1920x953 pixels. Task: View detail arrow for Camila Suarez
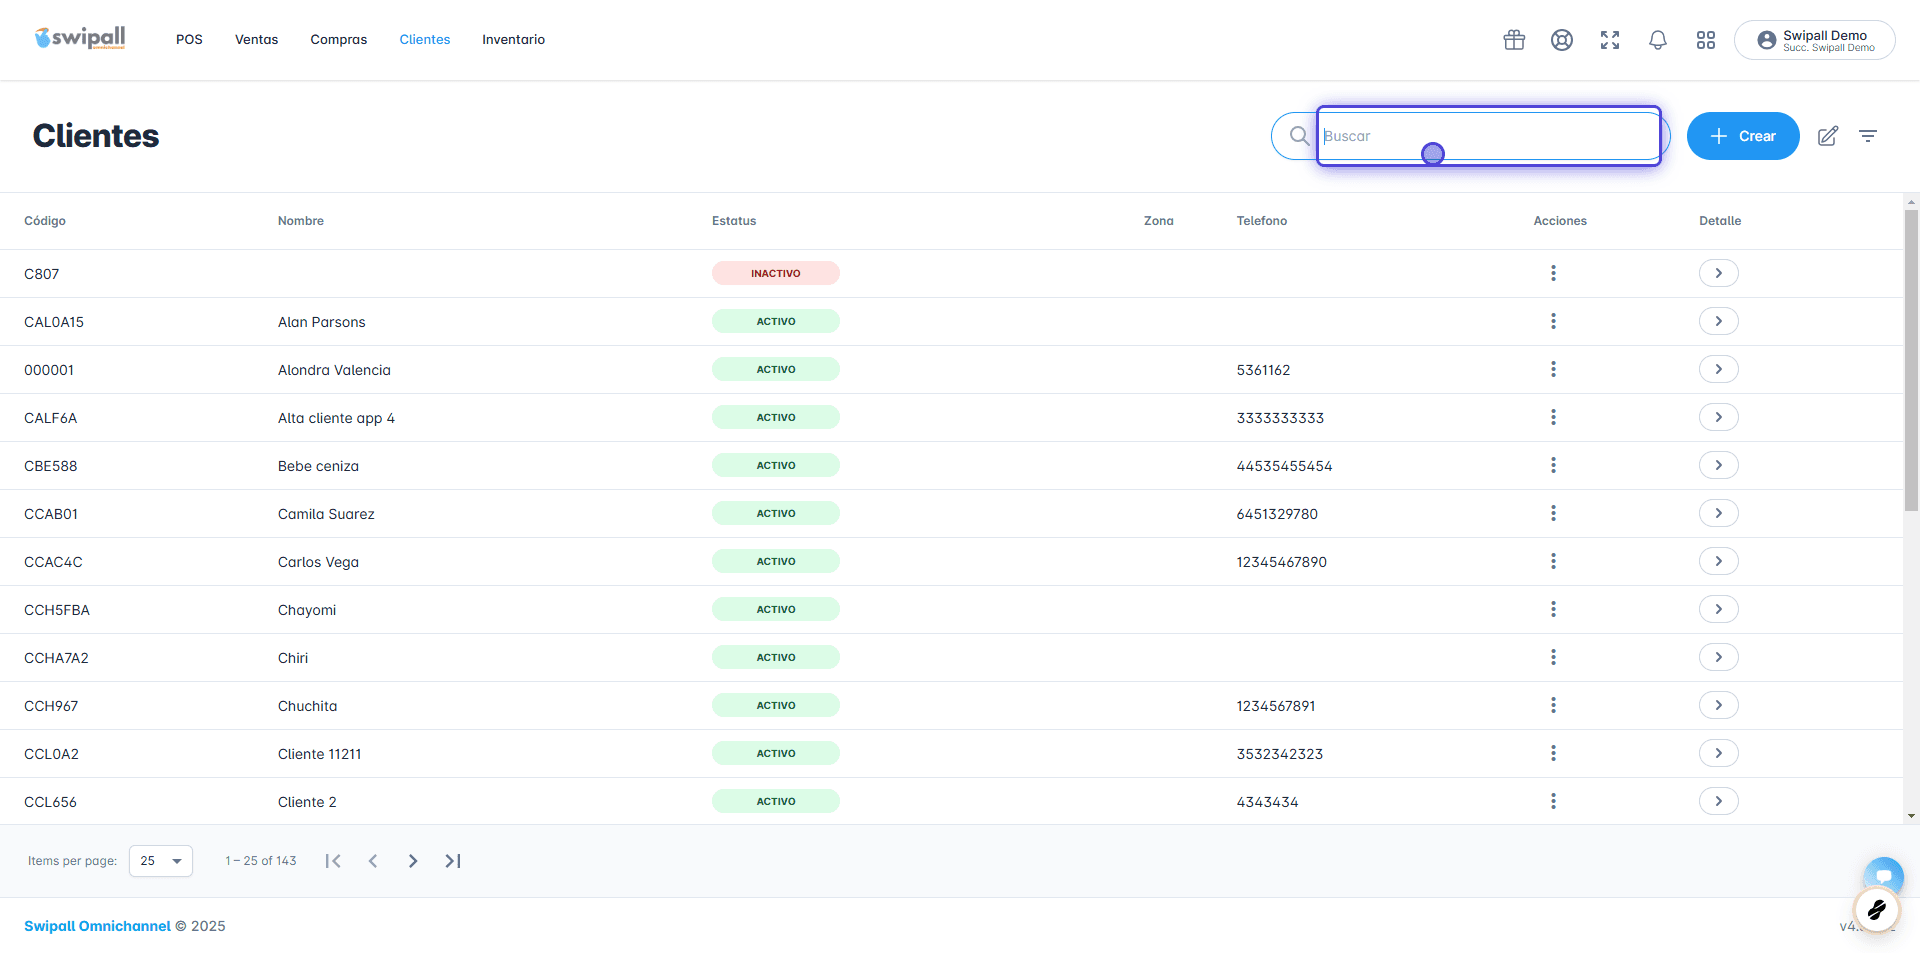[x=1719, y=513]
